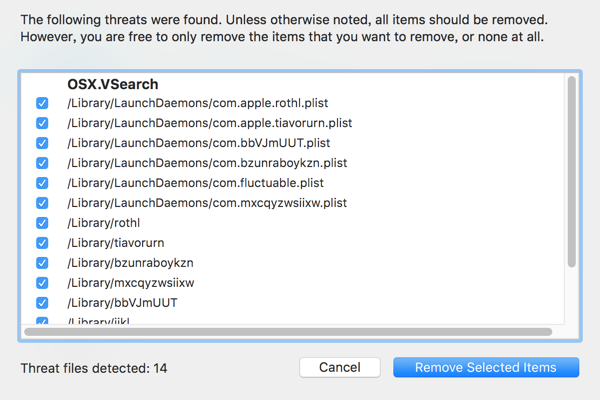
Task: Select the /Library/LaunchDaemons/com.fluctuable.plist path text
Action: tap(192, 183)
